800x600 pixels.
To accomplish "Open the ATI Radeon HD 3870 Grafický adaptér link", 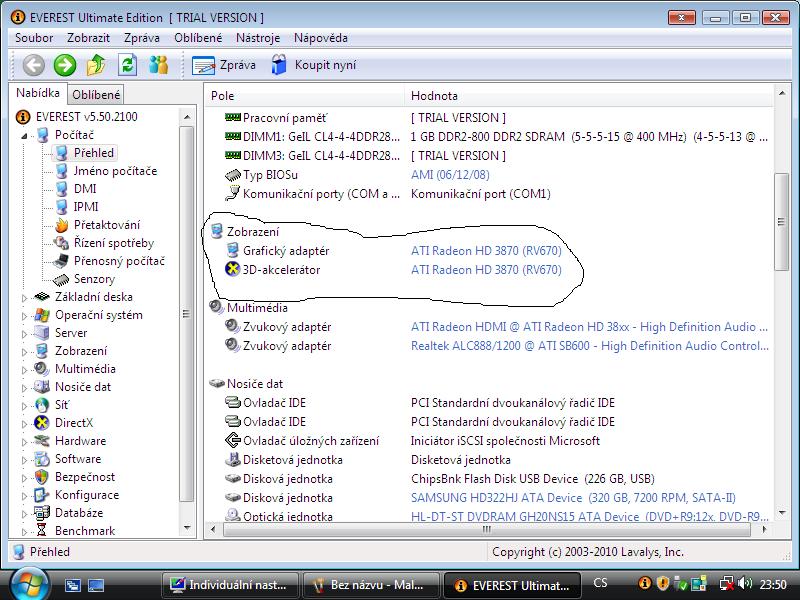I will point(486,251).
